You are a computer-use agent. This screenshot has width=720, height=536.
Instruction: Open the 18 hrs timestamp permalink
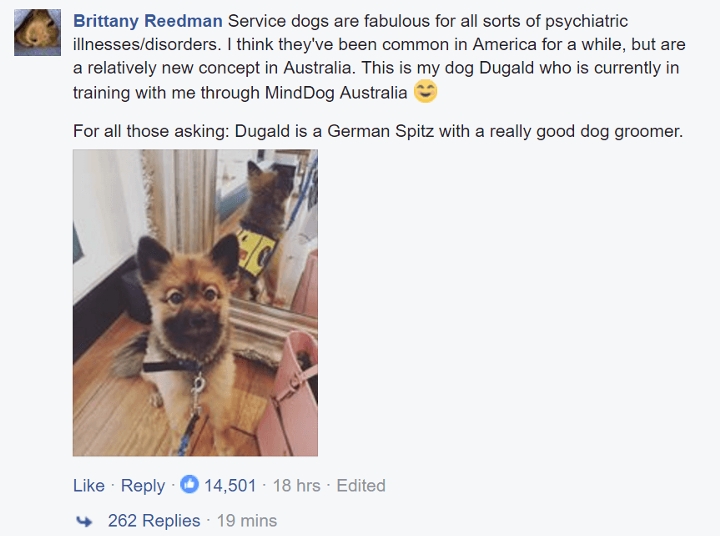pos(297,485)
